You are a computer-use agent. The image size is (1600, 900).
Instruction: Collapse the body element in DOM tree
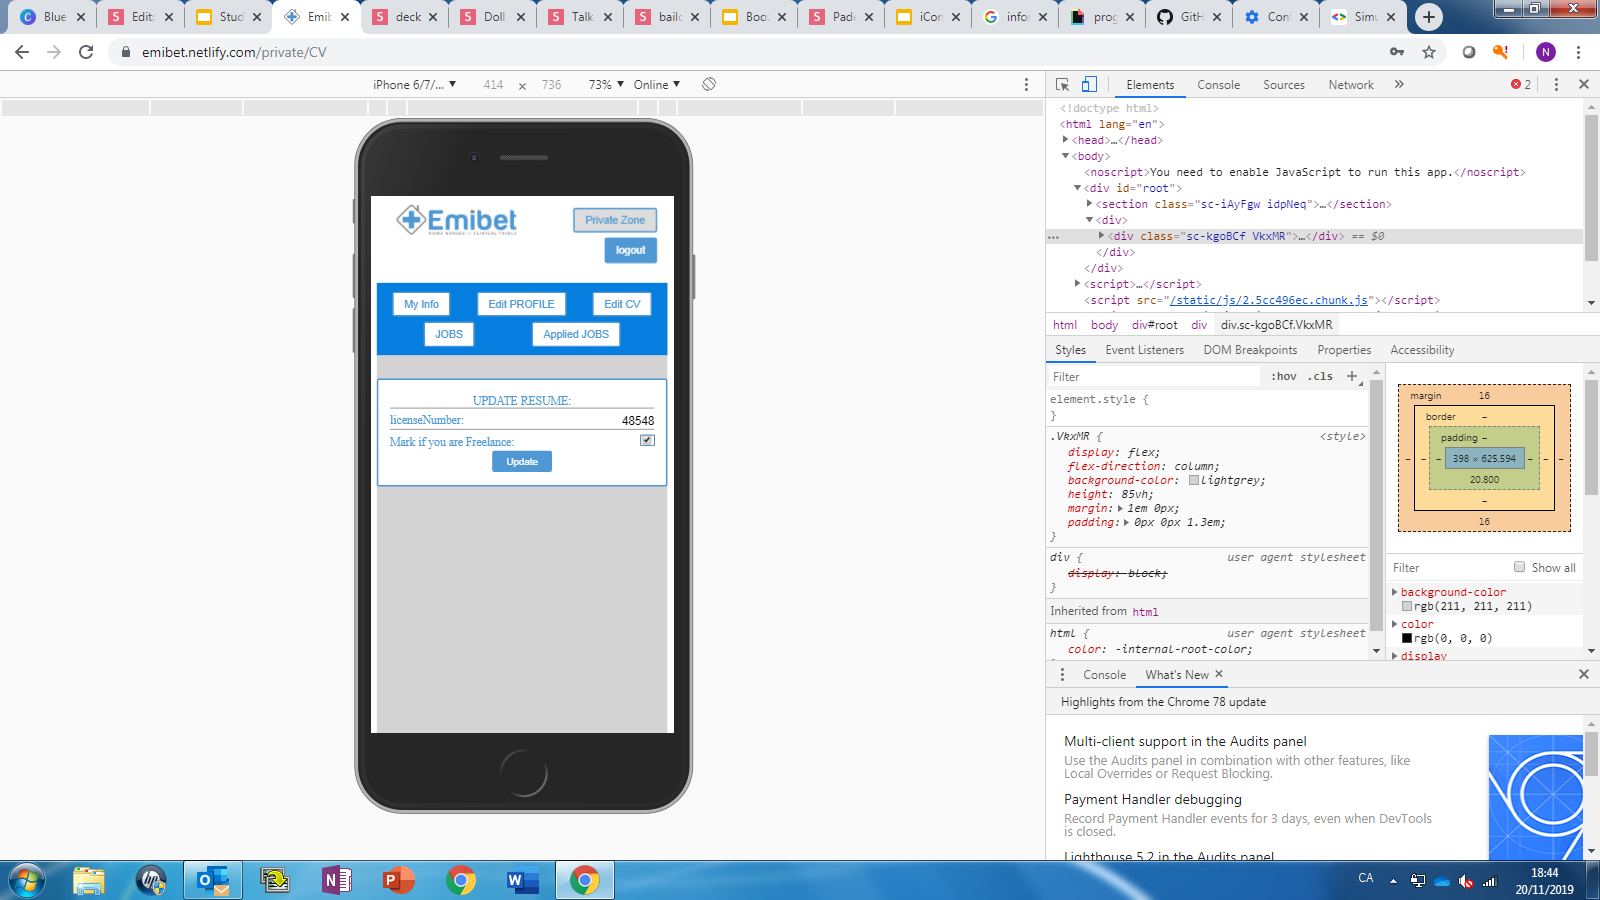point(1066,156)
